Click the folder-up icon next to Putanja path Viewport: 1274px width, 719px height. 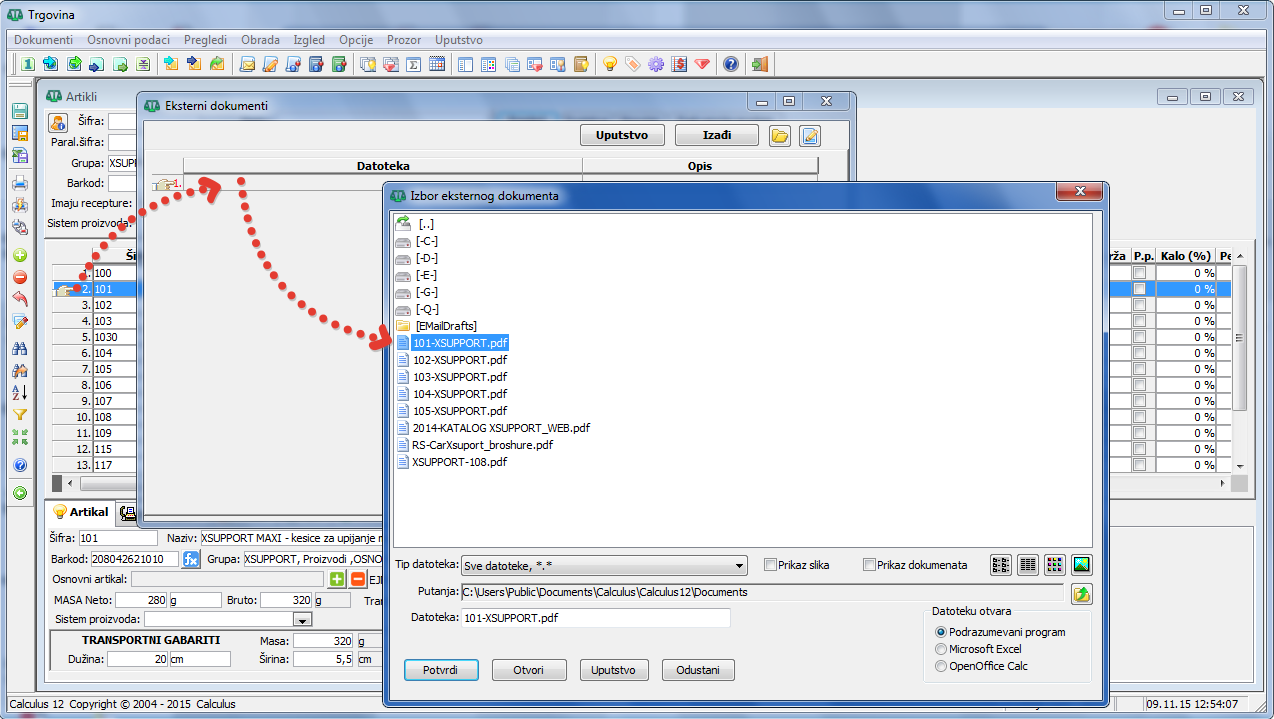[x=1081, y=594]
